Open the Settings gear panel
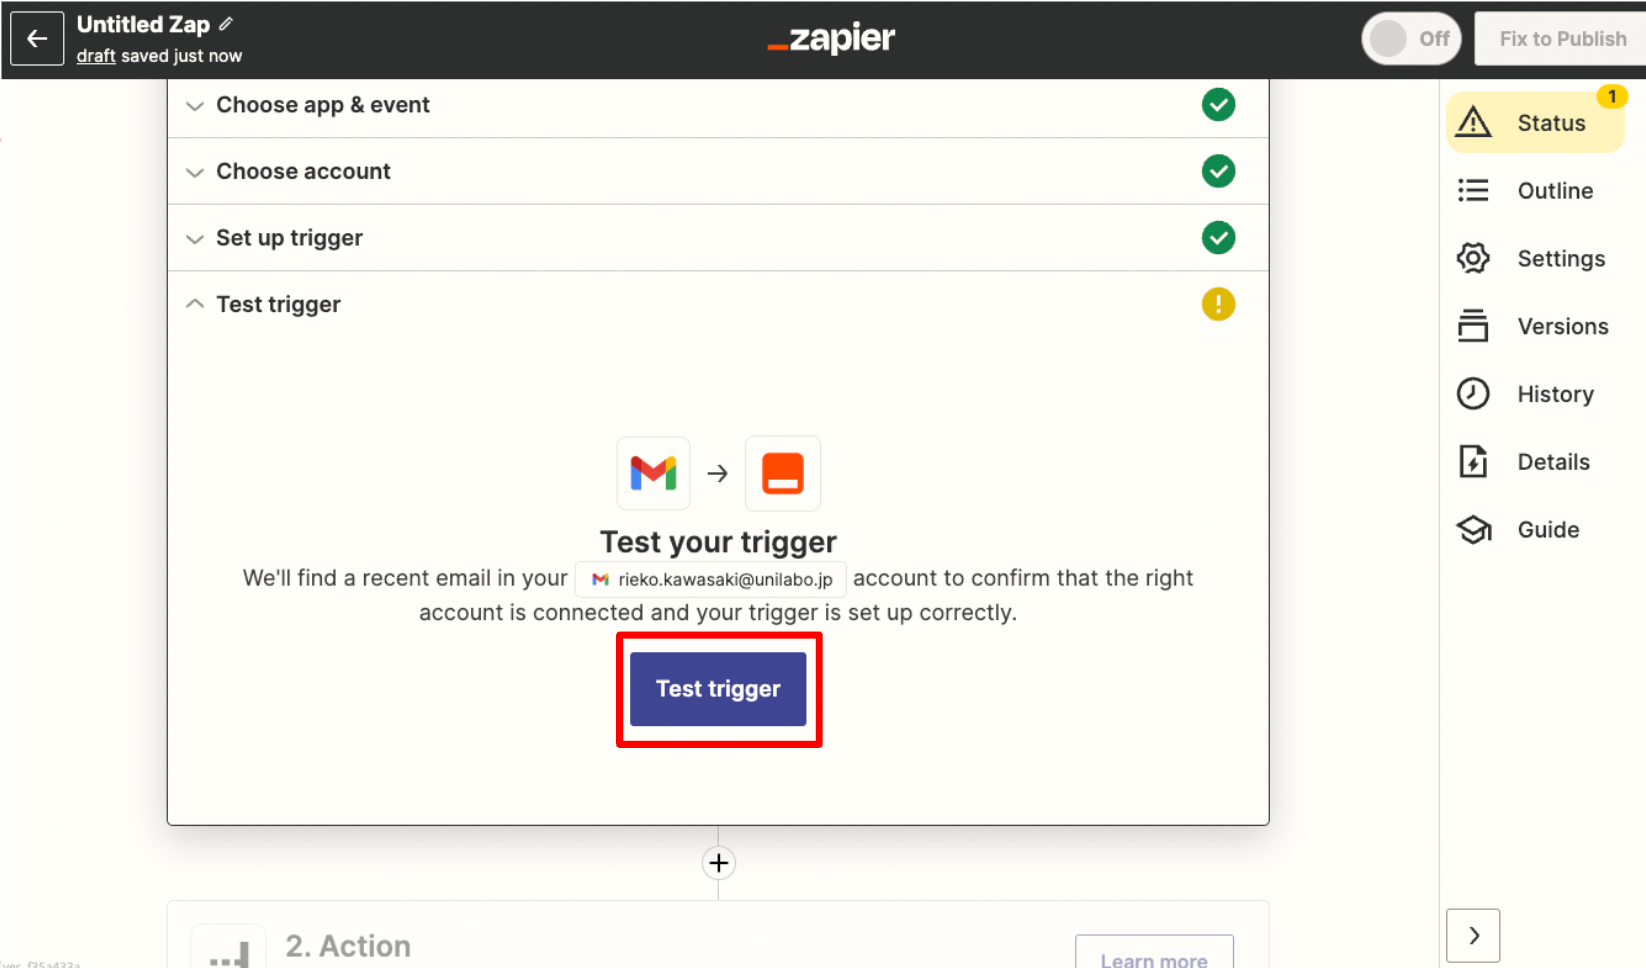The height and width of the screenshot is (968, 1646). tap(1535, 259)
